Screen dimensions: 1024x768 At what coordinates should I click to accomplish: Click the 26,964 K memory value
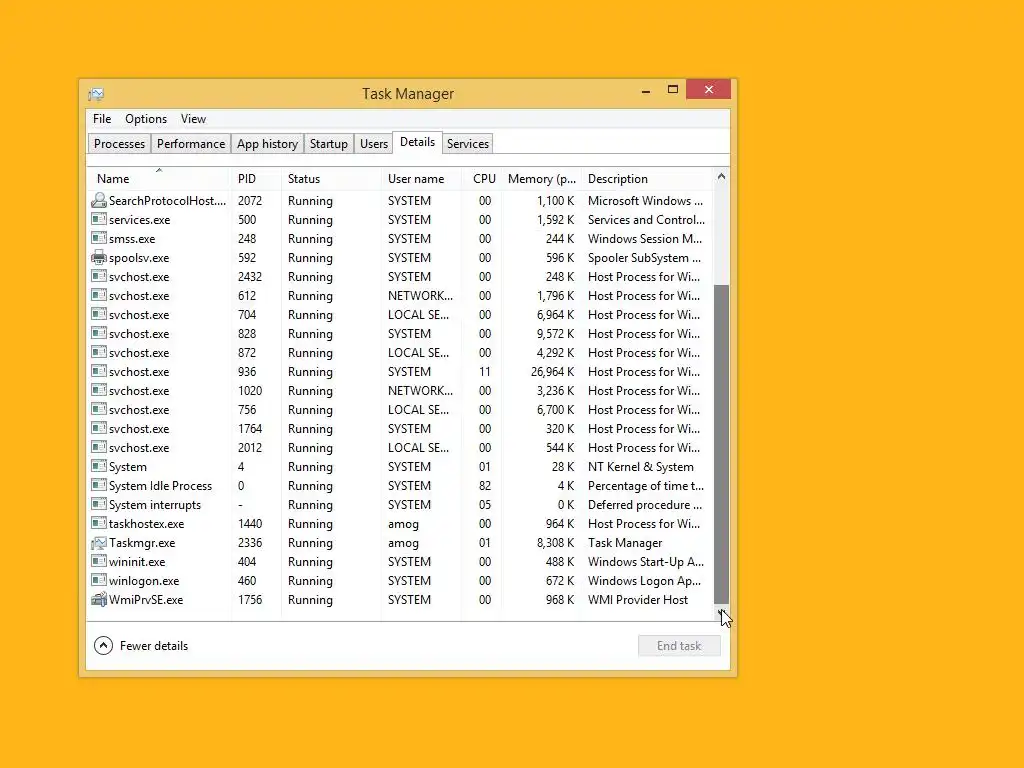(552, 372)
